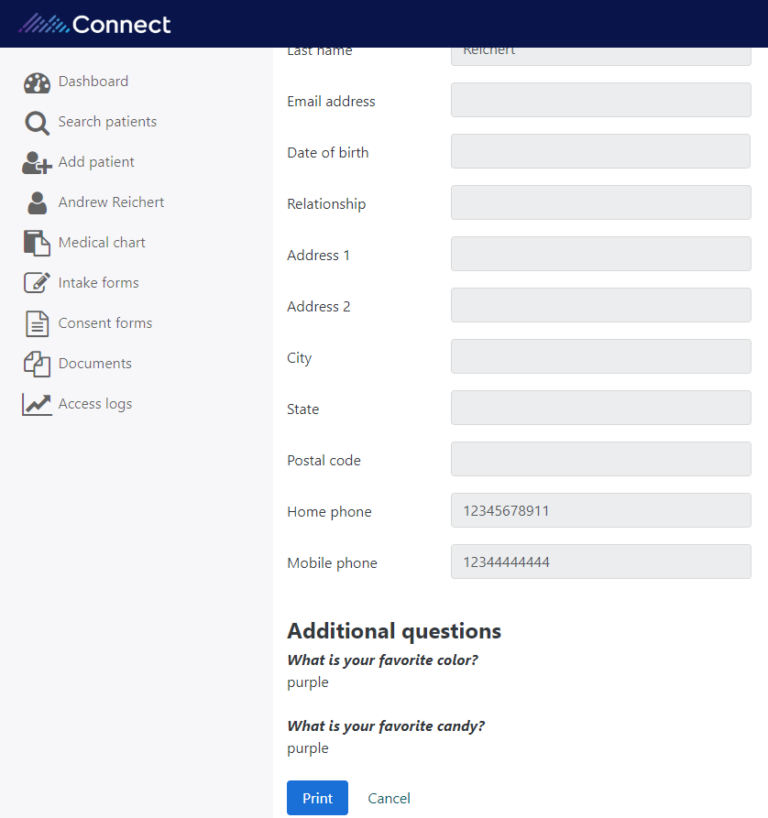768x818 pixels.
Task: Click the Print button
Action: [317, 798]
